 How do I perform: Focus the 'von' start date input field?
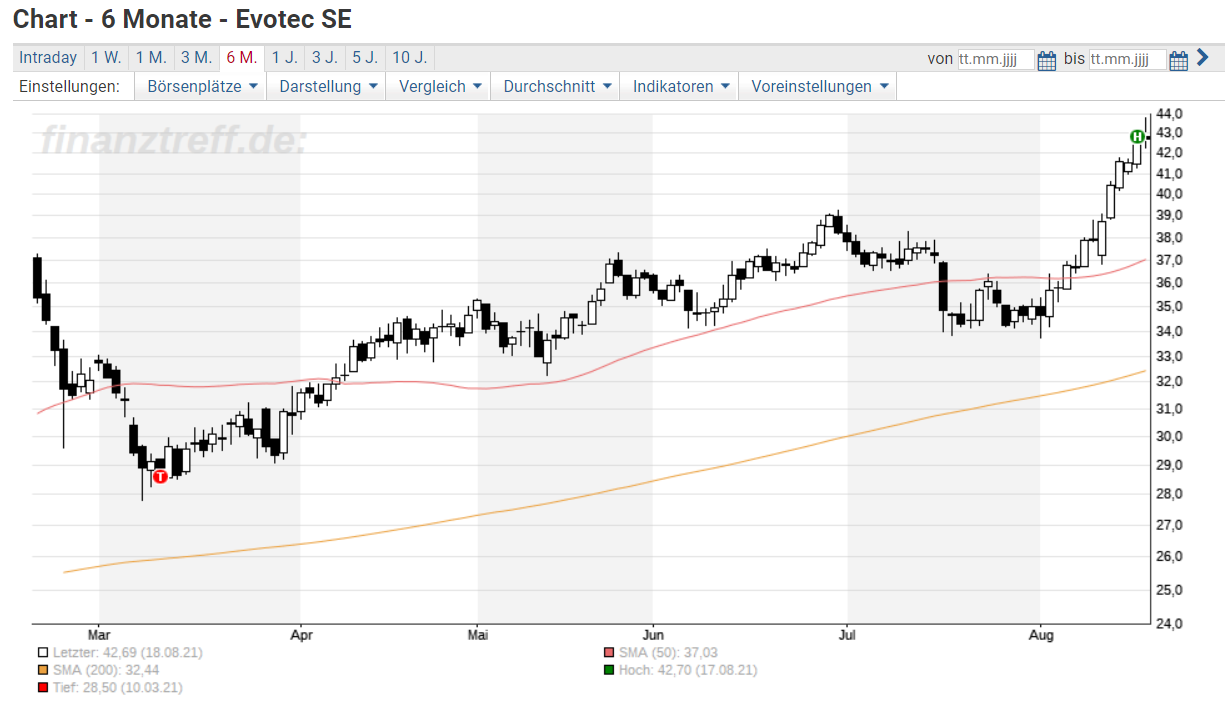(995, 60)
